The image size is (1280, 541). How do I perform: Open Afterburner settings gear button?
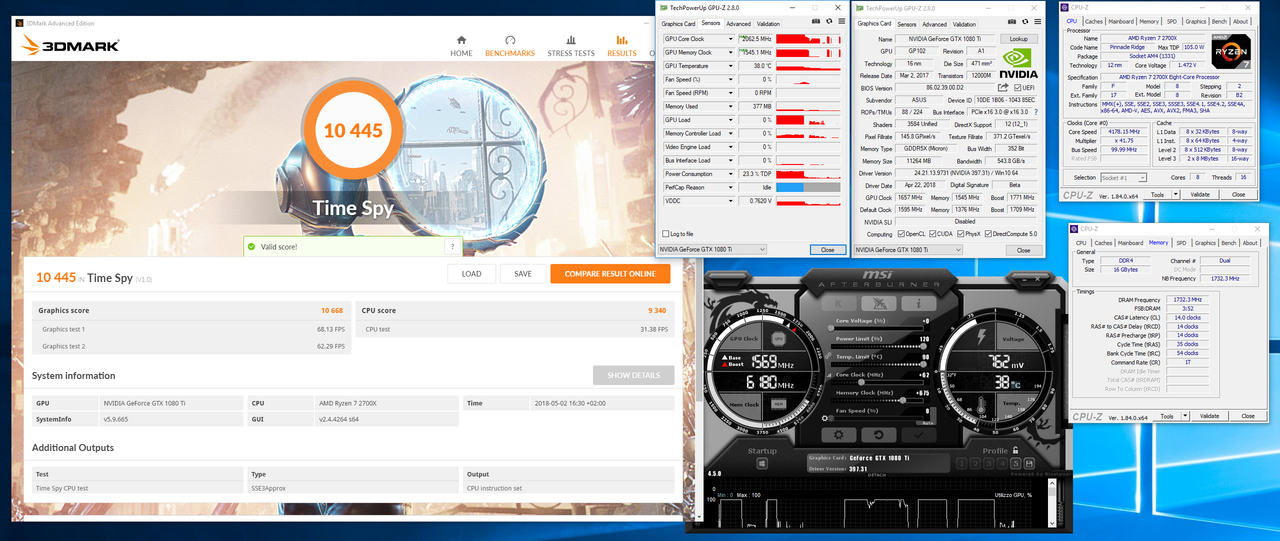839,435
